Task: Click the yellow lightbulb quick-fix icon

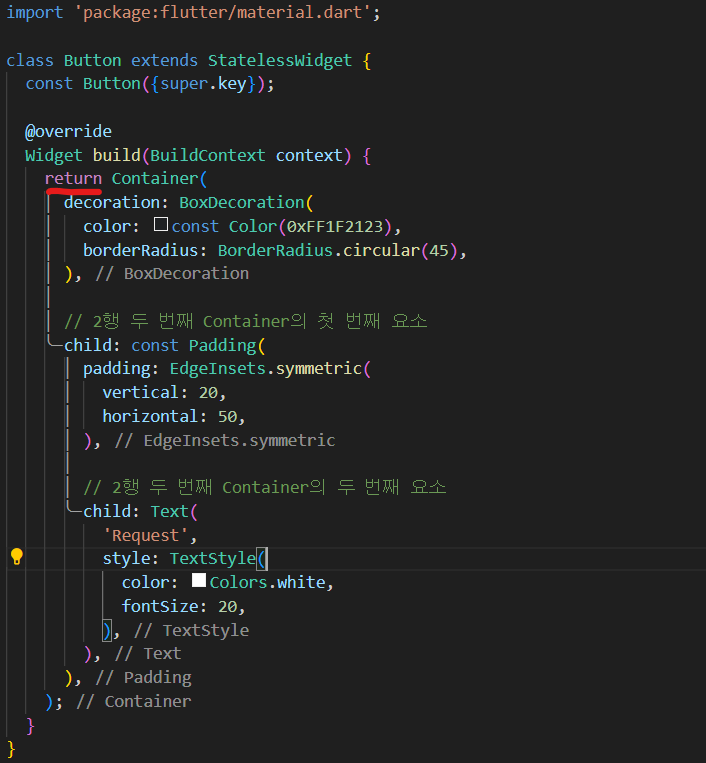Action: pyautogui.click(x=17, y=556)
